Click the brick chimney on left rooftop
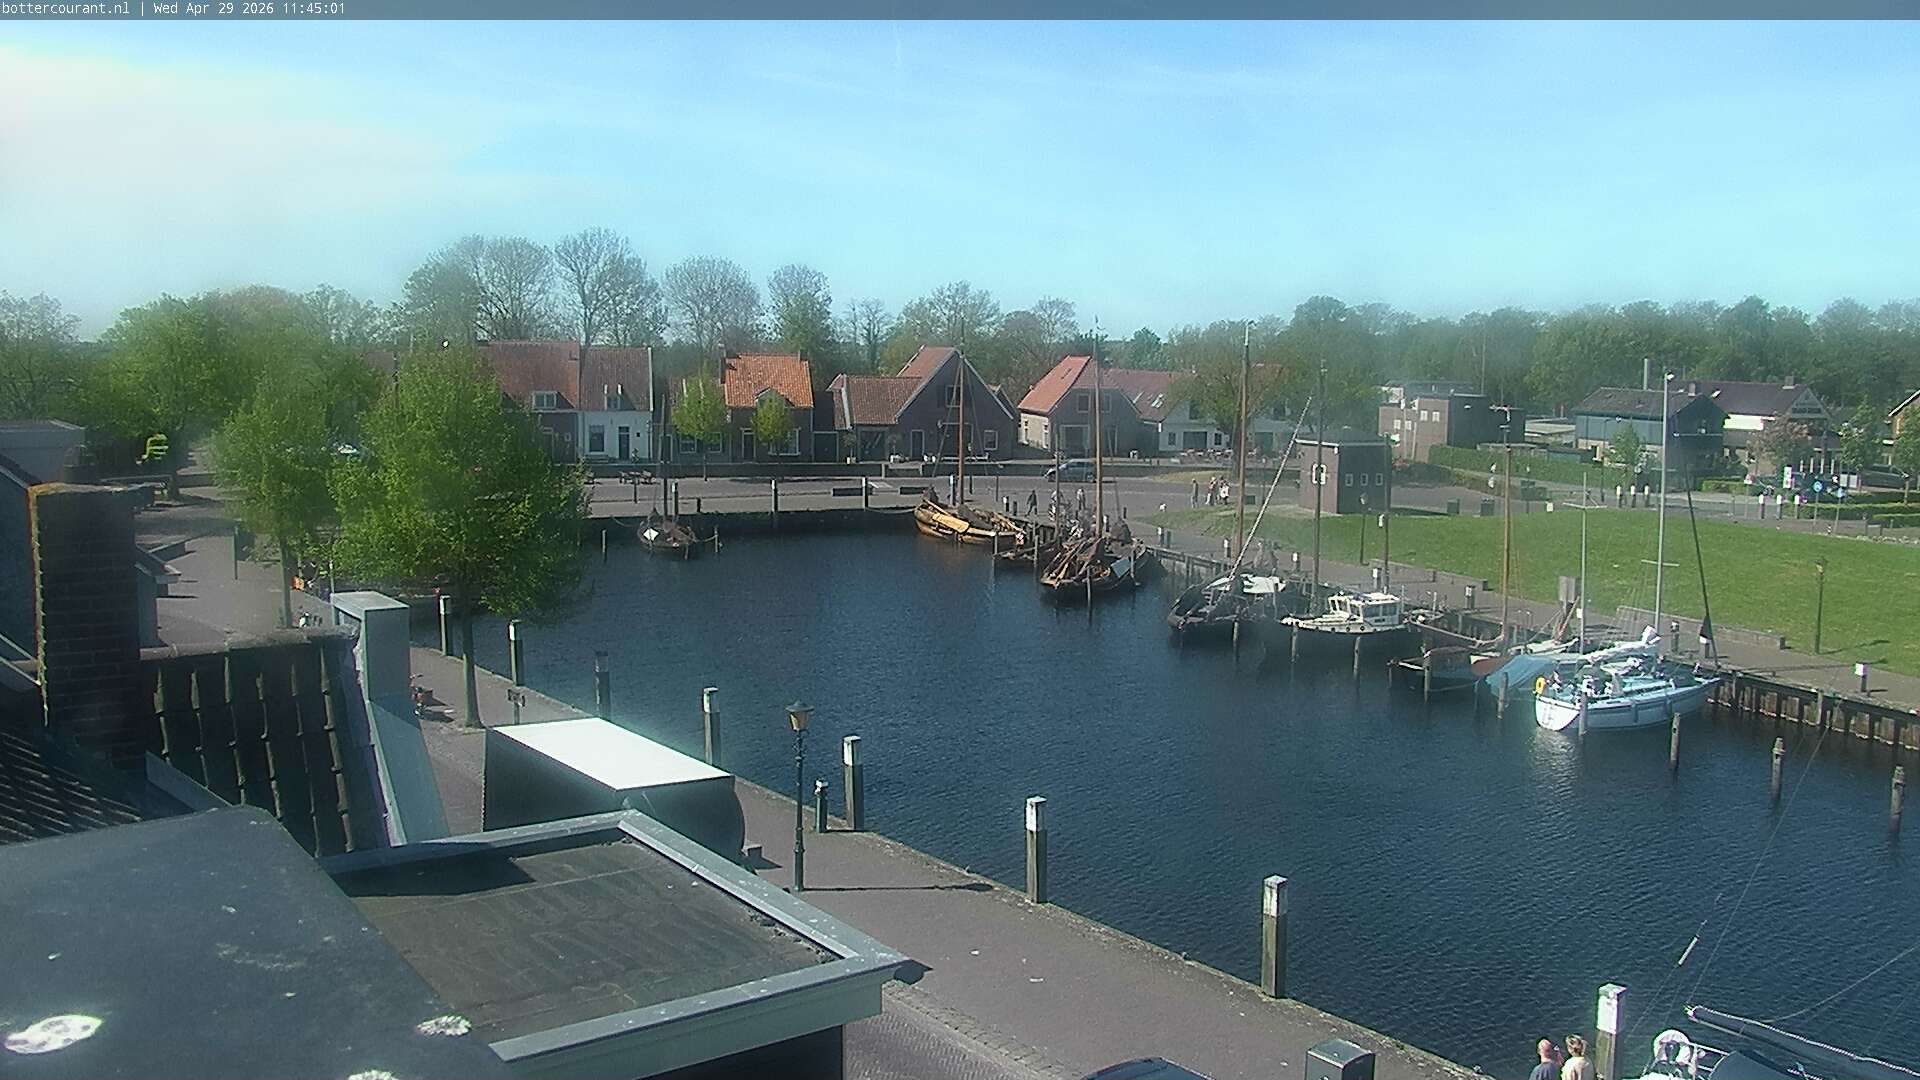Image resolution: width=1920 pixels, height=1080 pixels. coord(88,610)
